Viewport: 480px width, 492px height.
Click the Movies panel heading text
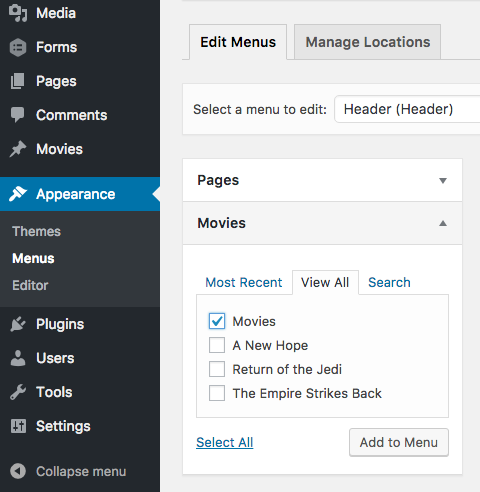[221, 223]
